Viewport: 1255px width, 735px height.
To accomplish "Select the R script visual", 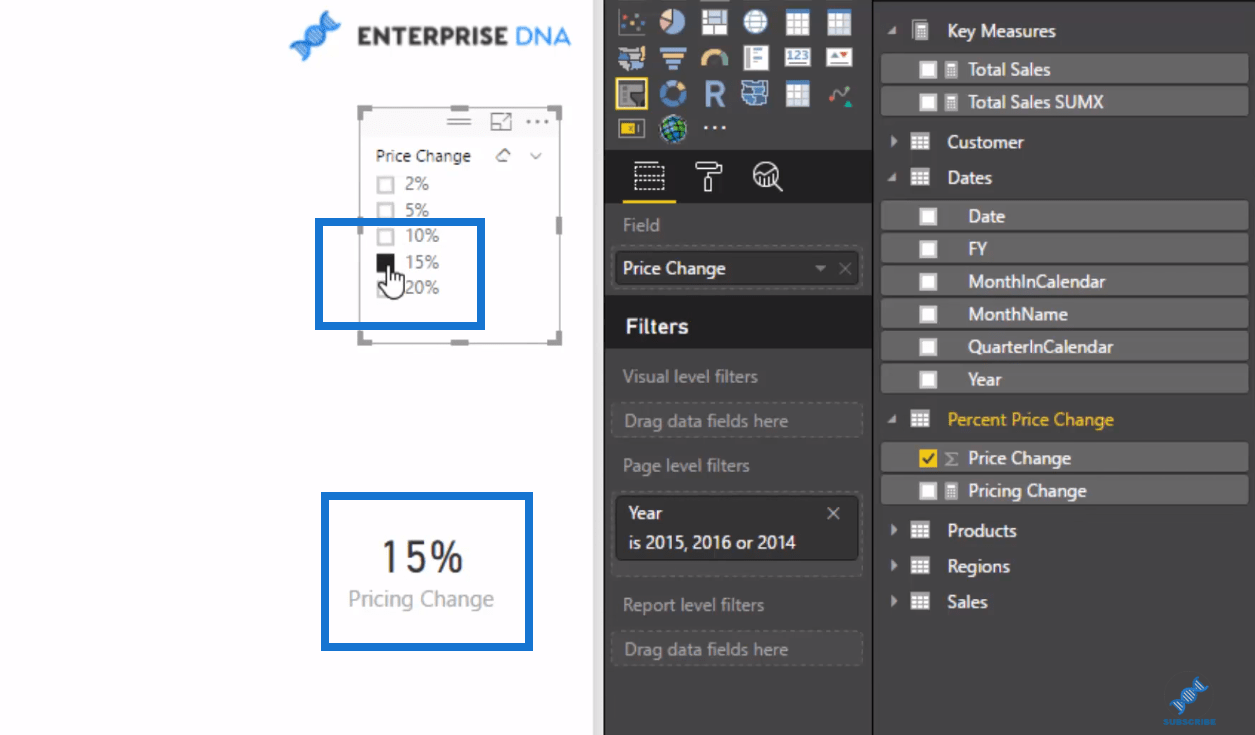I will click(714, 94).
